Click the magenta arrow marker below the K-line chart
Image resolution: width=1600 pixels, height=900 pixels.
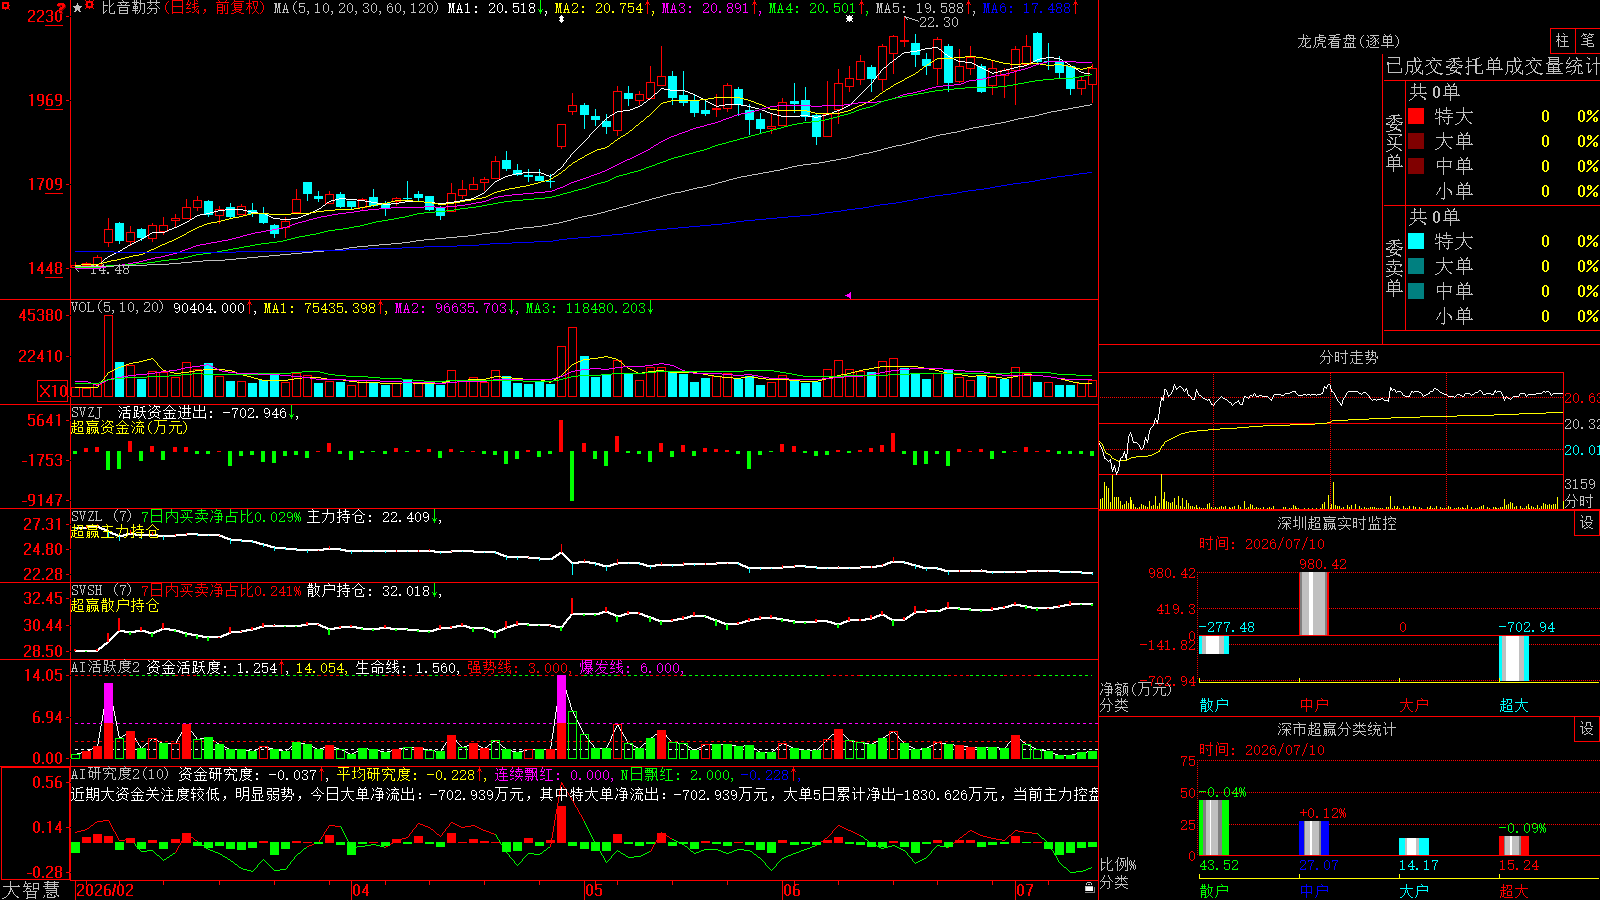coord(848,295)
